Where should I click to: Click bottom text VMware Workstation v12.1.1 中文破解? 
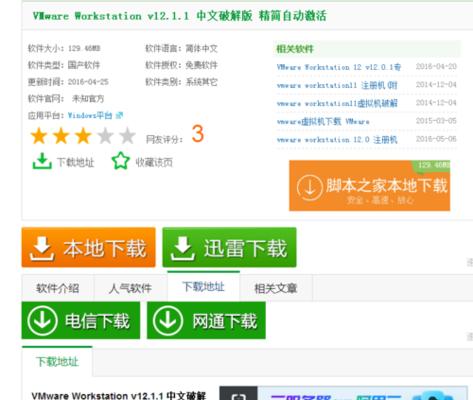click(119, 396)
